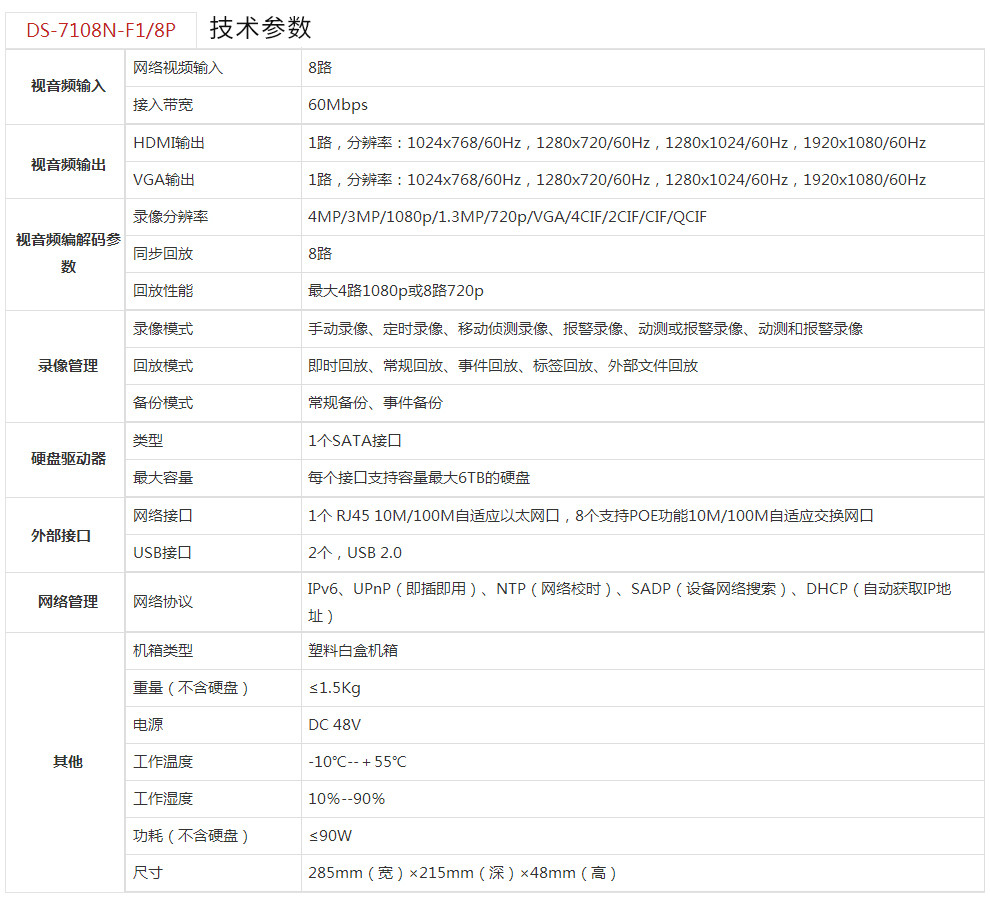Screen dimensions: 990x910
Task: Select the 塑料白盒机箱 value
Action: 353,651
